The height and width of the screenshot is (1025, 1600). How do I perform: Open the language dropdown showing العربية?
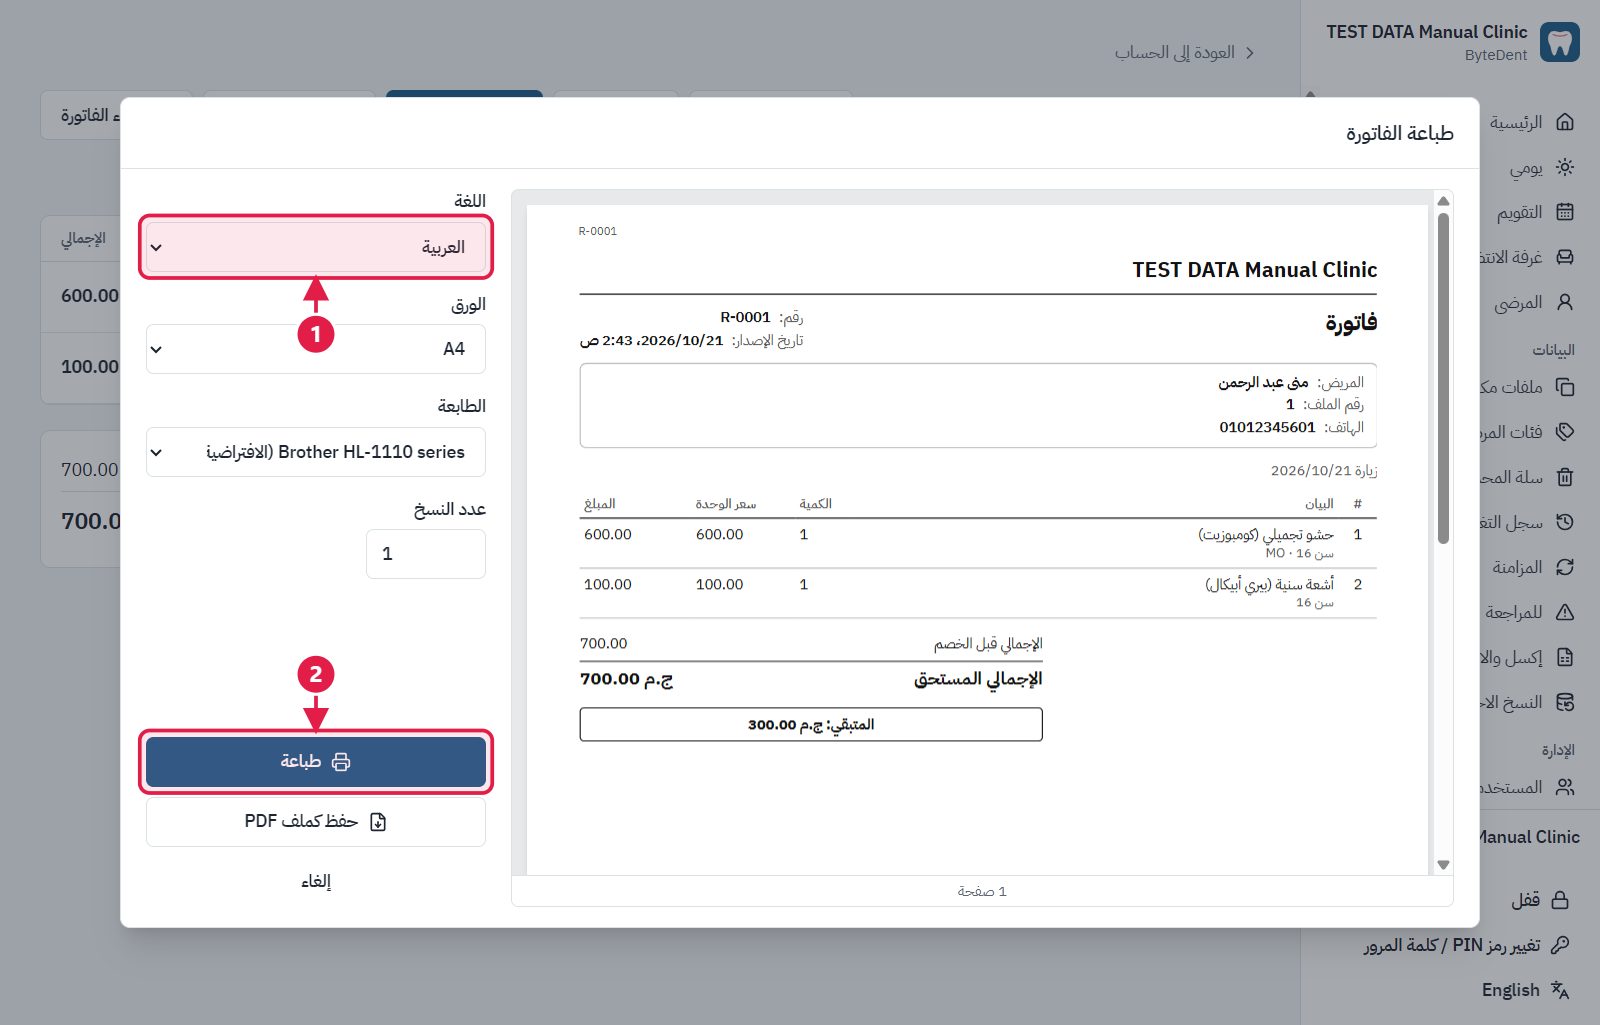(316, 247)
